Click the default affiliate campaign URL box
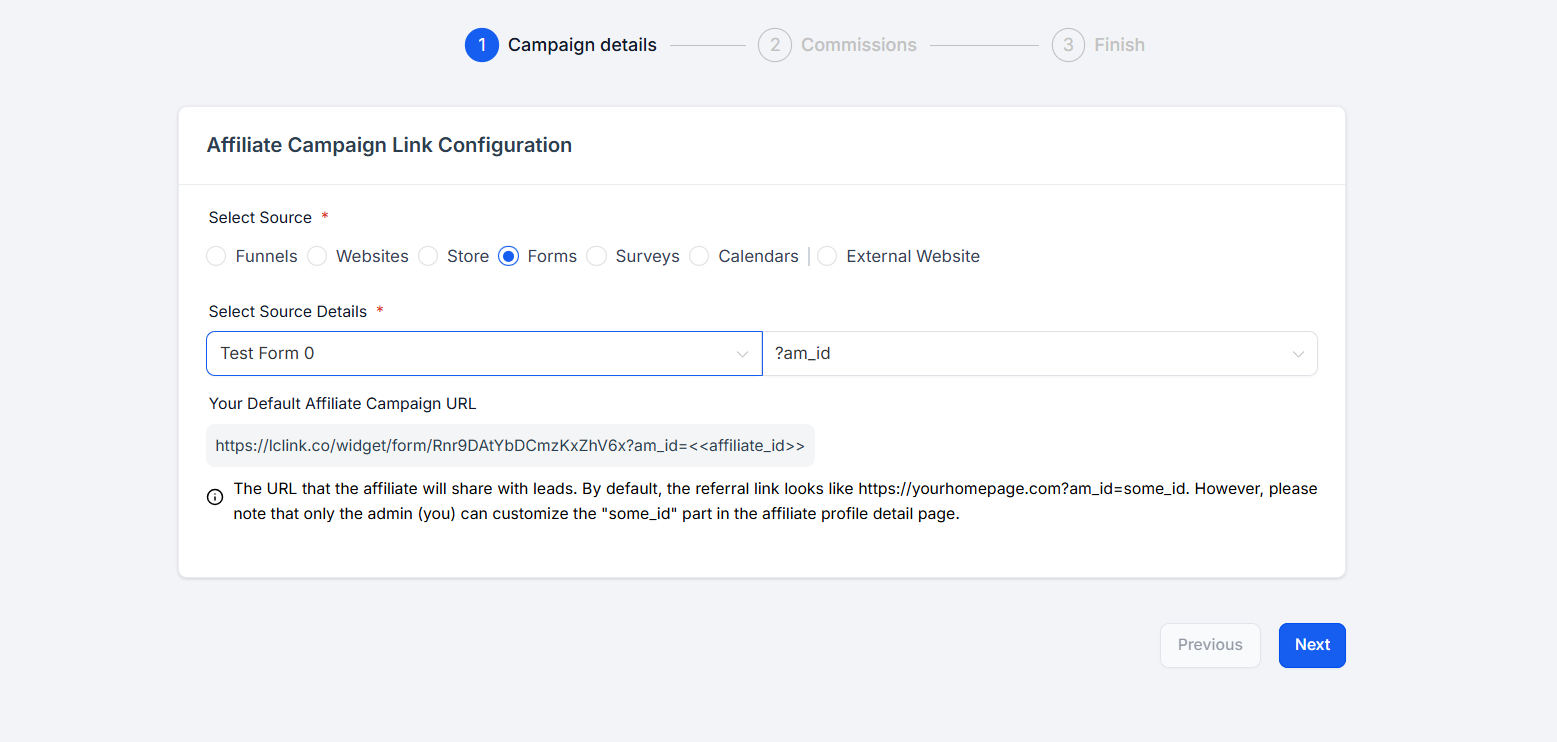Viewport: 1557px width, 742px height. pos(510,446)
